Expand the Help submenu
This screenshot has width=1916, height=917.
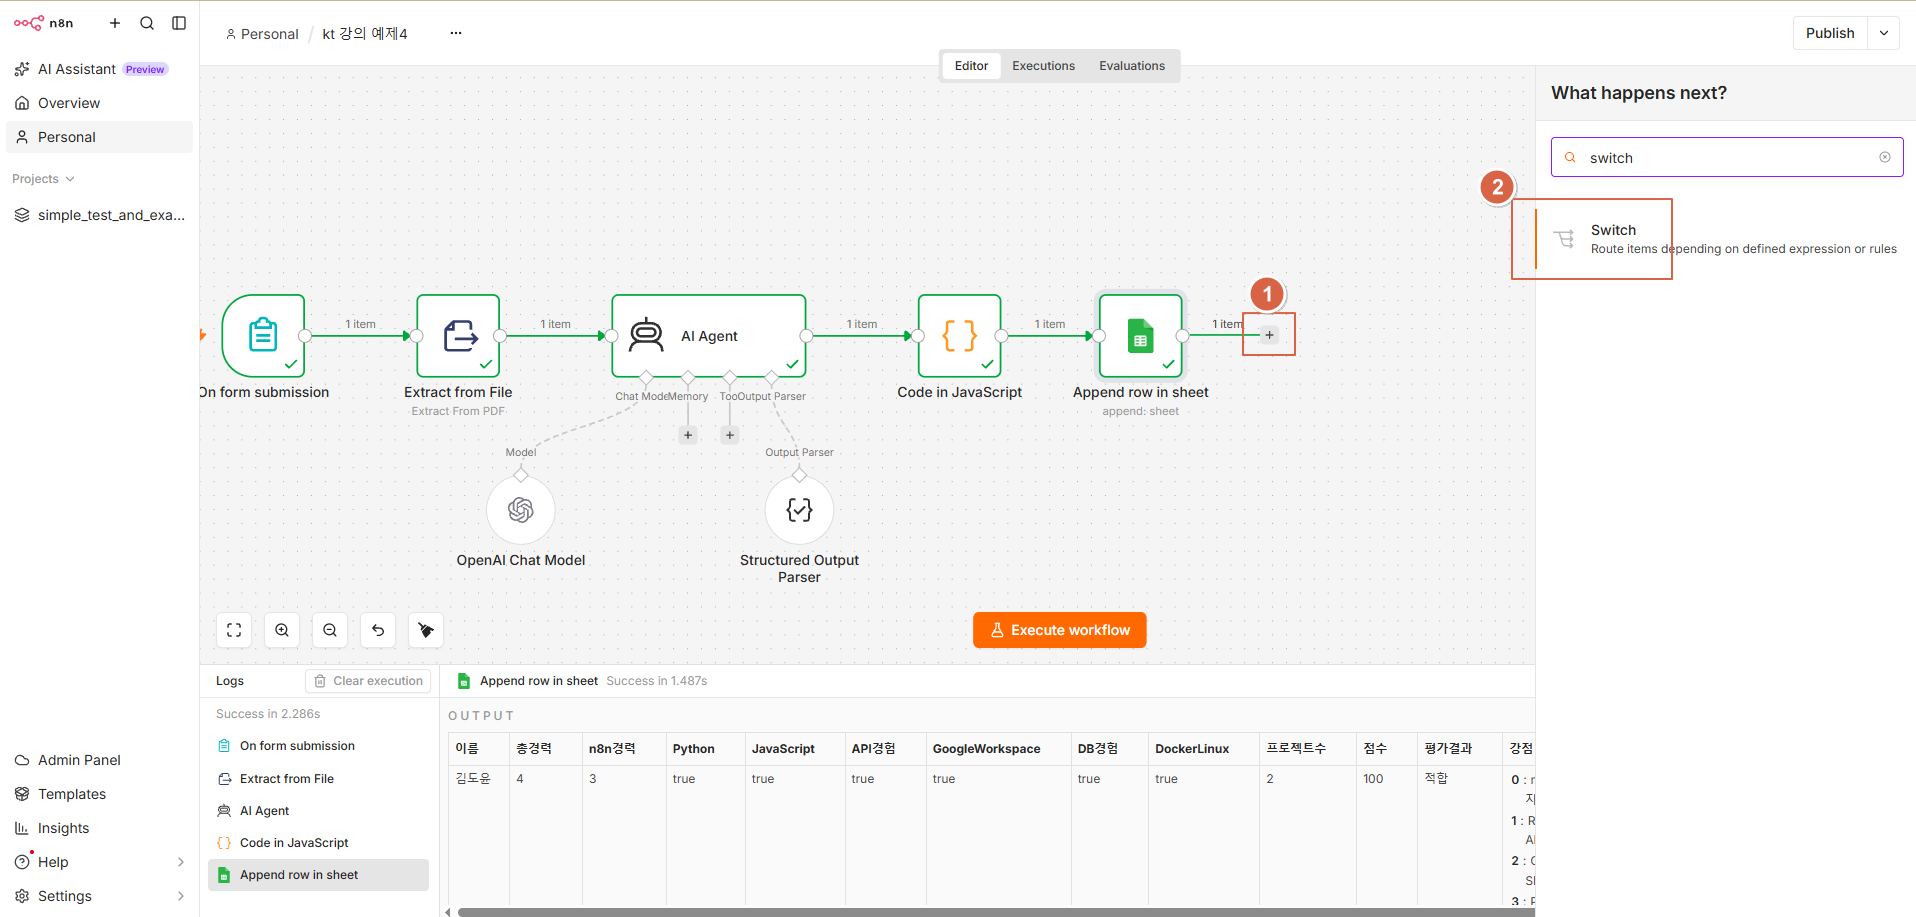[181, 862]
